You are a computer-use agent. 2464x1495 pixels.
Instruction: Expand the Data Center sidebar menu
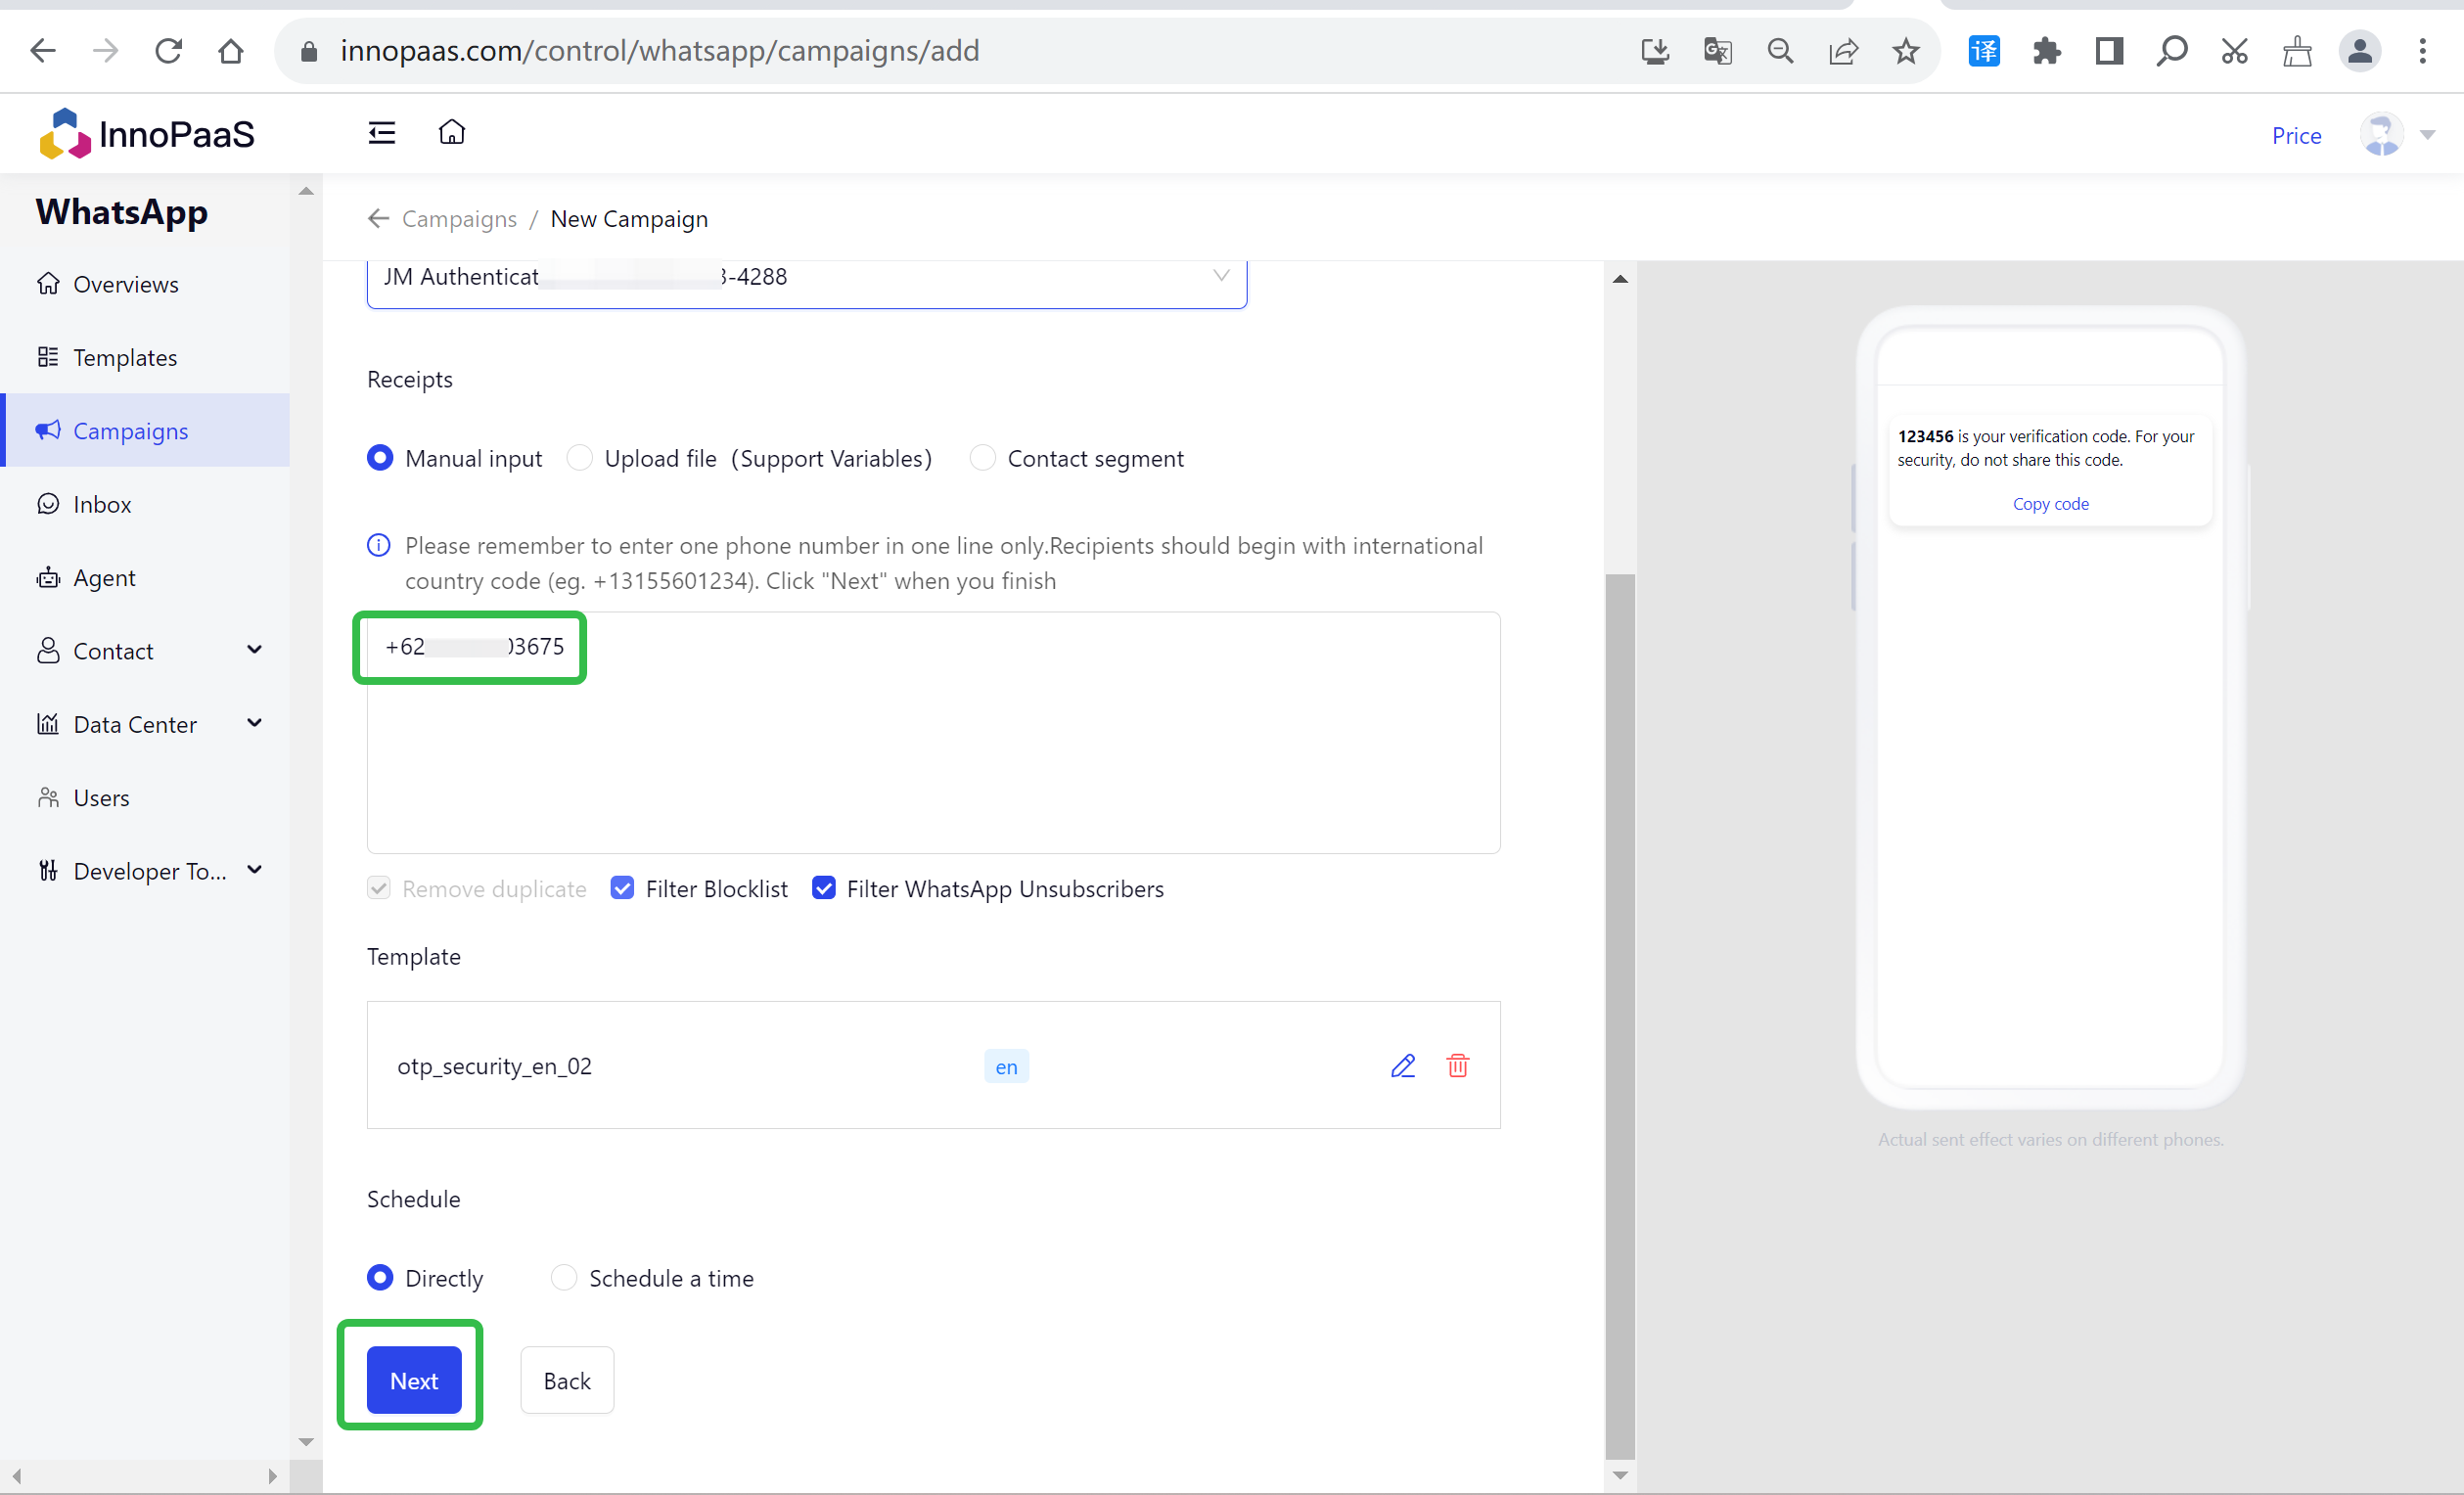click(150, 724)
